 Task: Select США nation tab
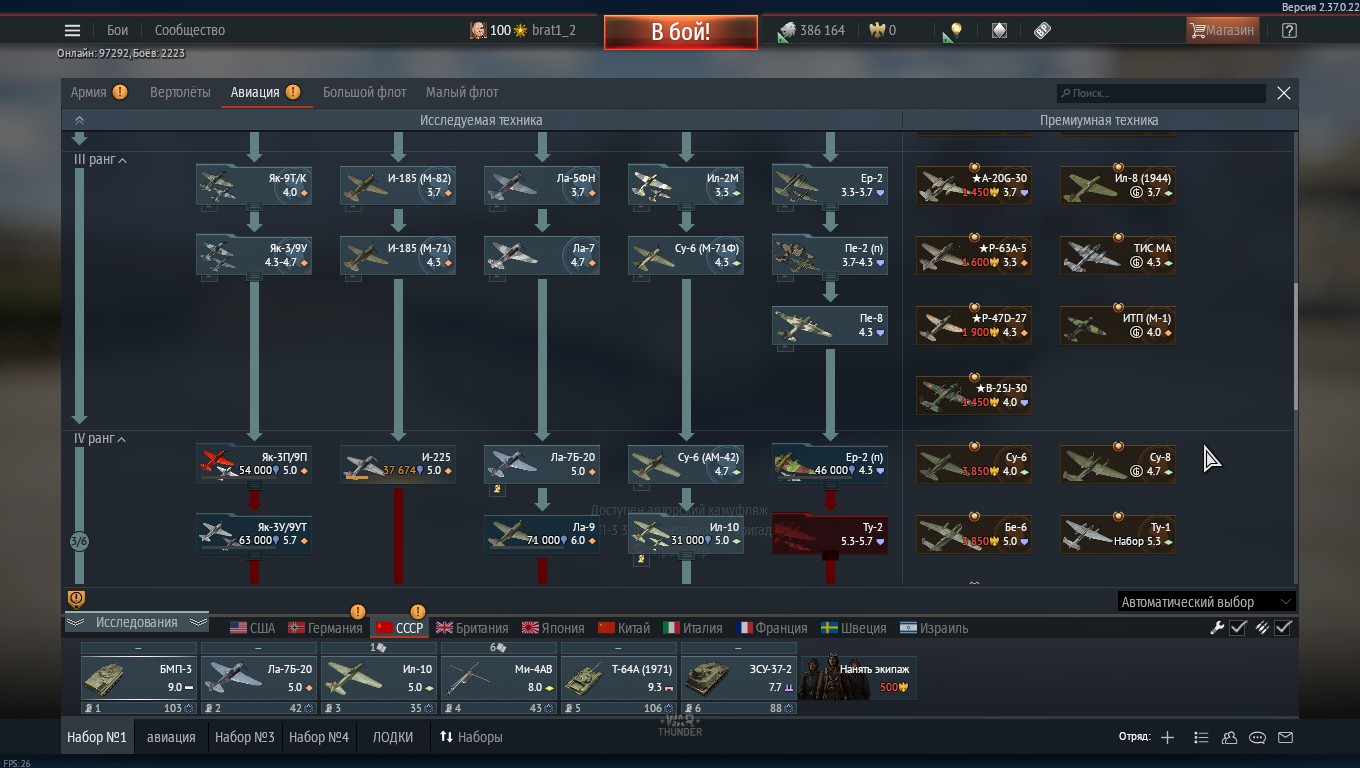pyautogui.click(x=252, y=628)
